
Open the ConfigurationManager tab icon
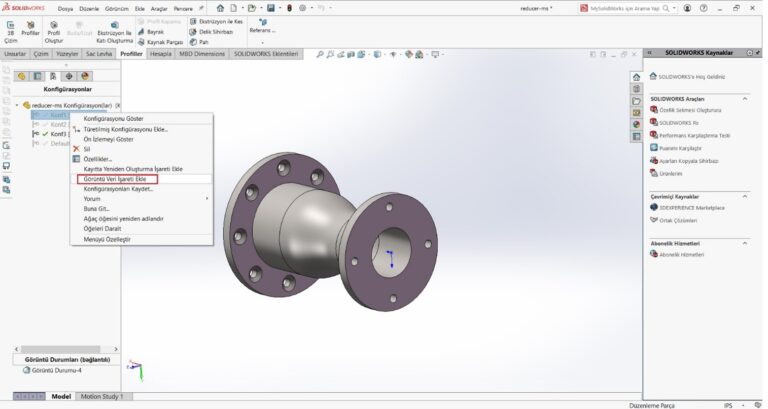[x=53, y=75]
